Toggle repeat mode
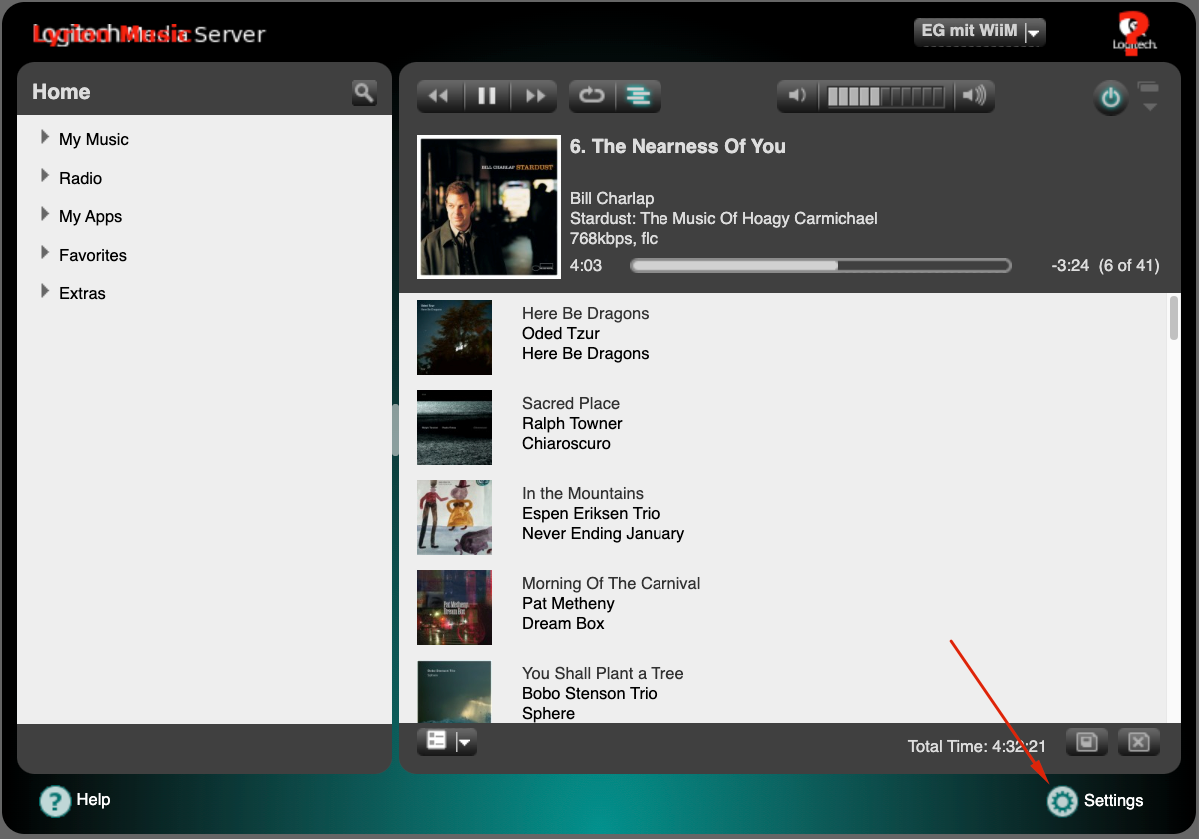This screenshot has height=839, width=1199. 592,96
